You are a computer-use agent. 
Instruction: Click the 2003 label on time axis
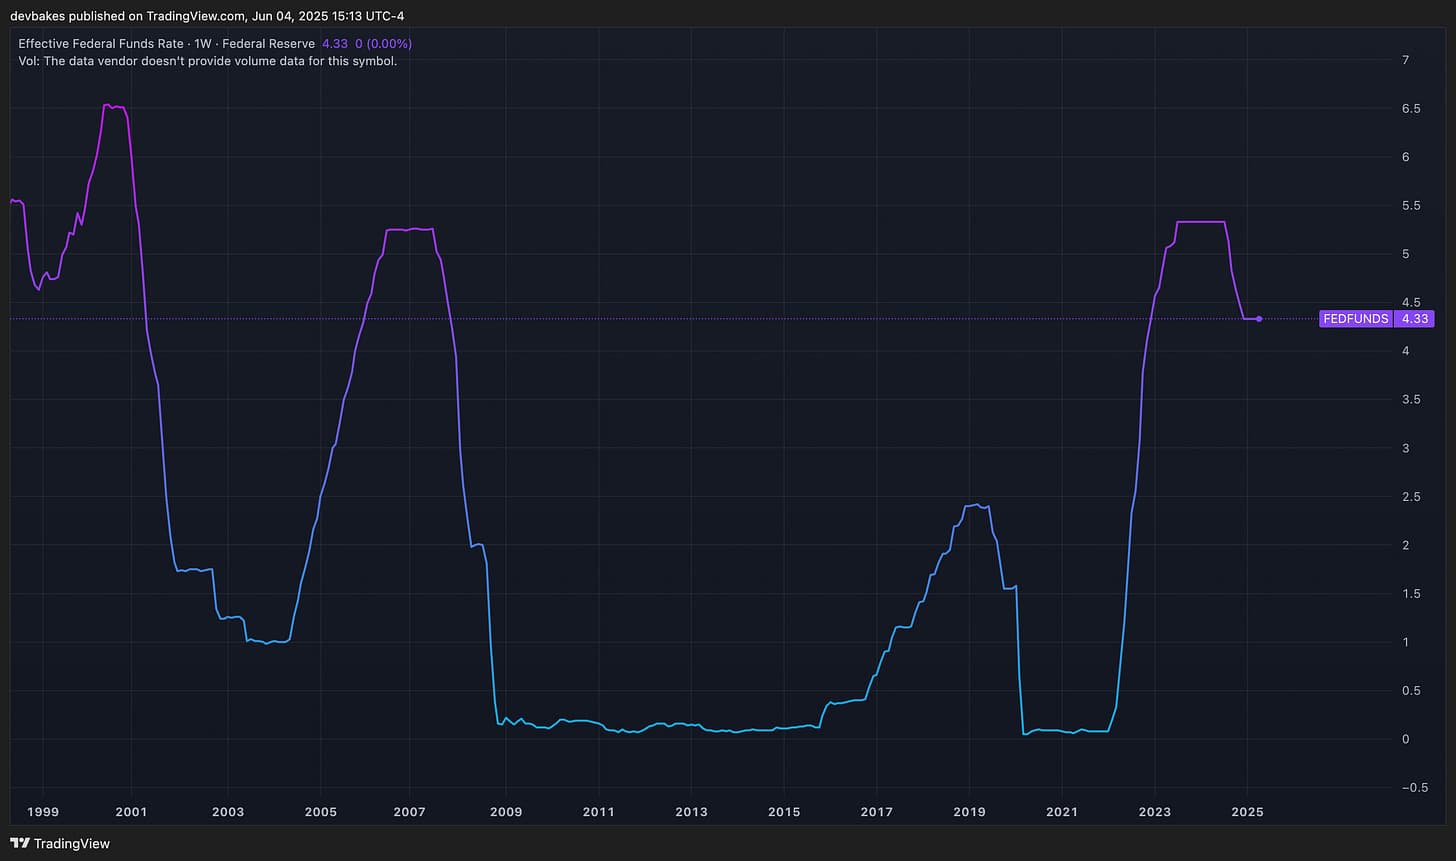(228, 812)
